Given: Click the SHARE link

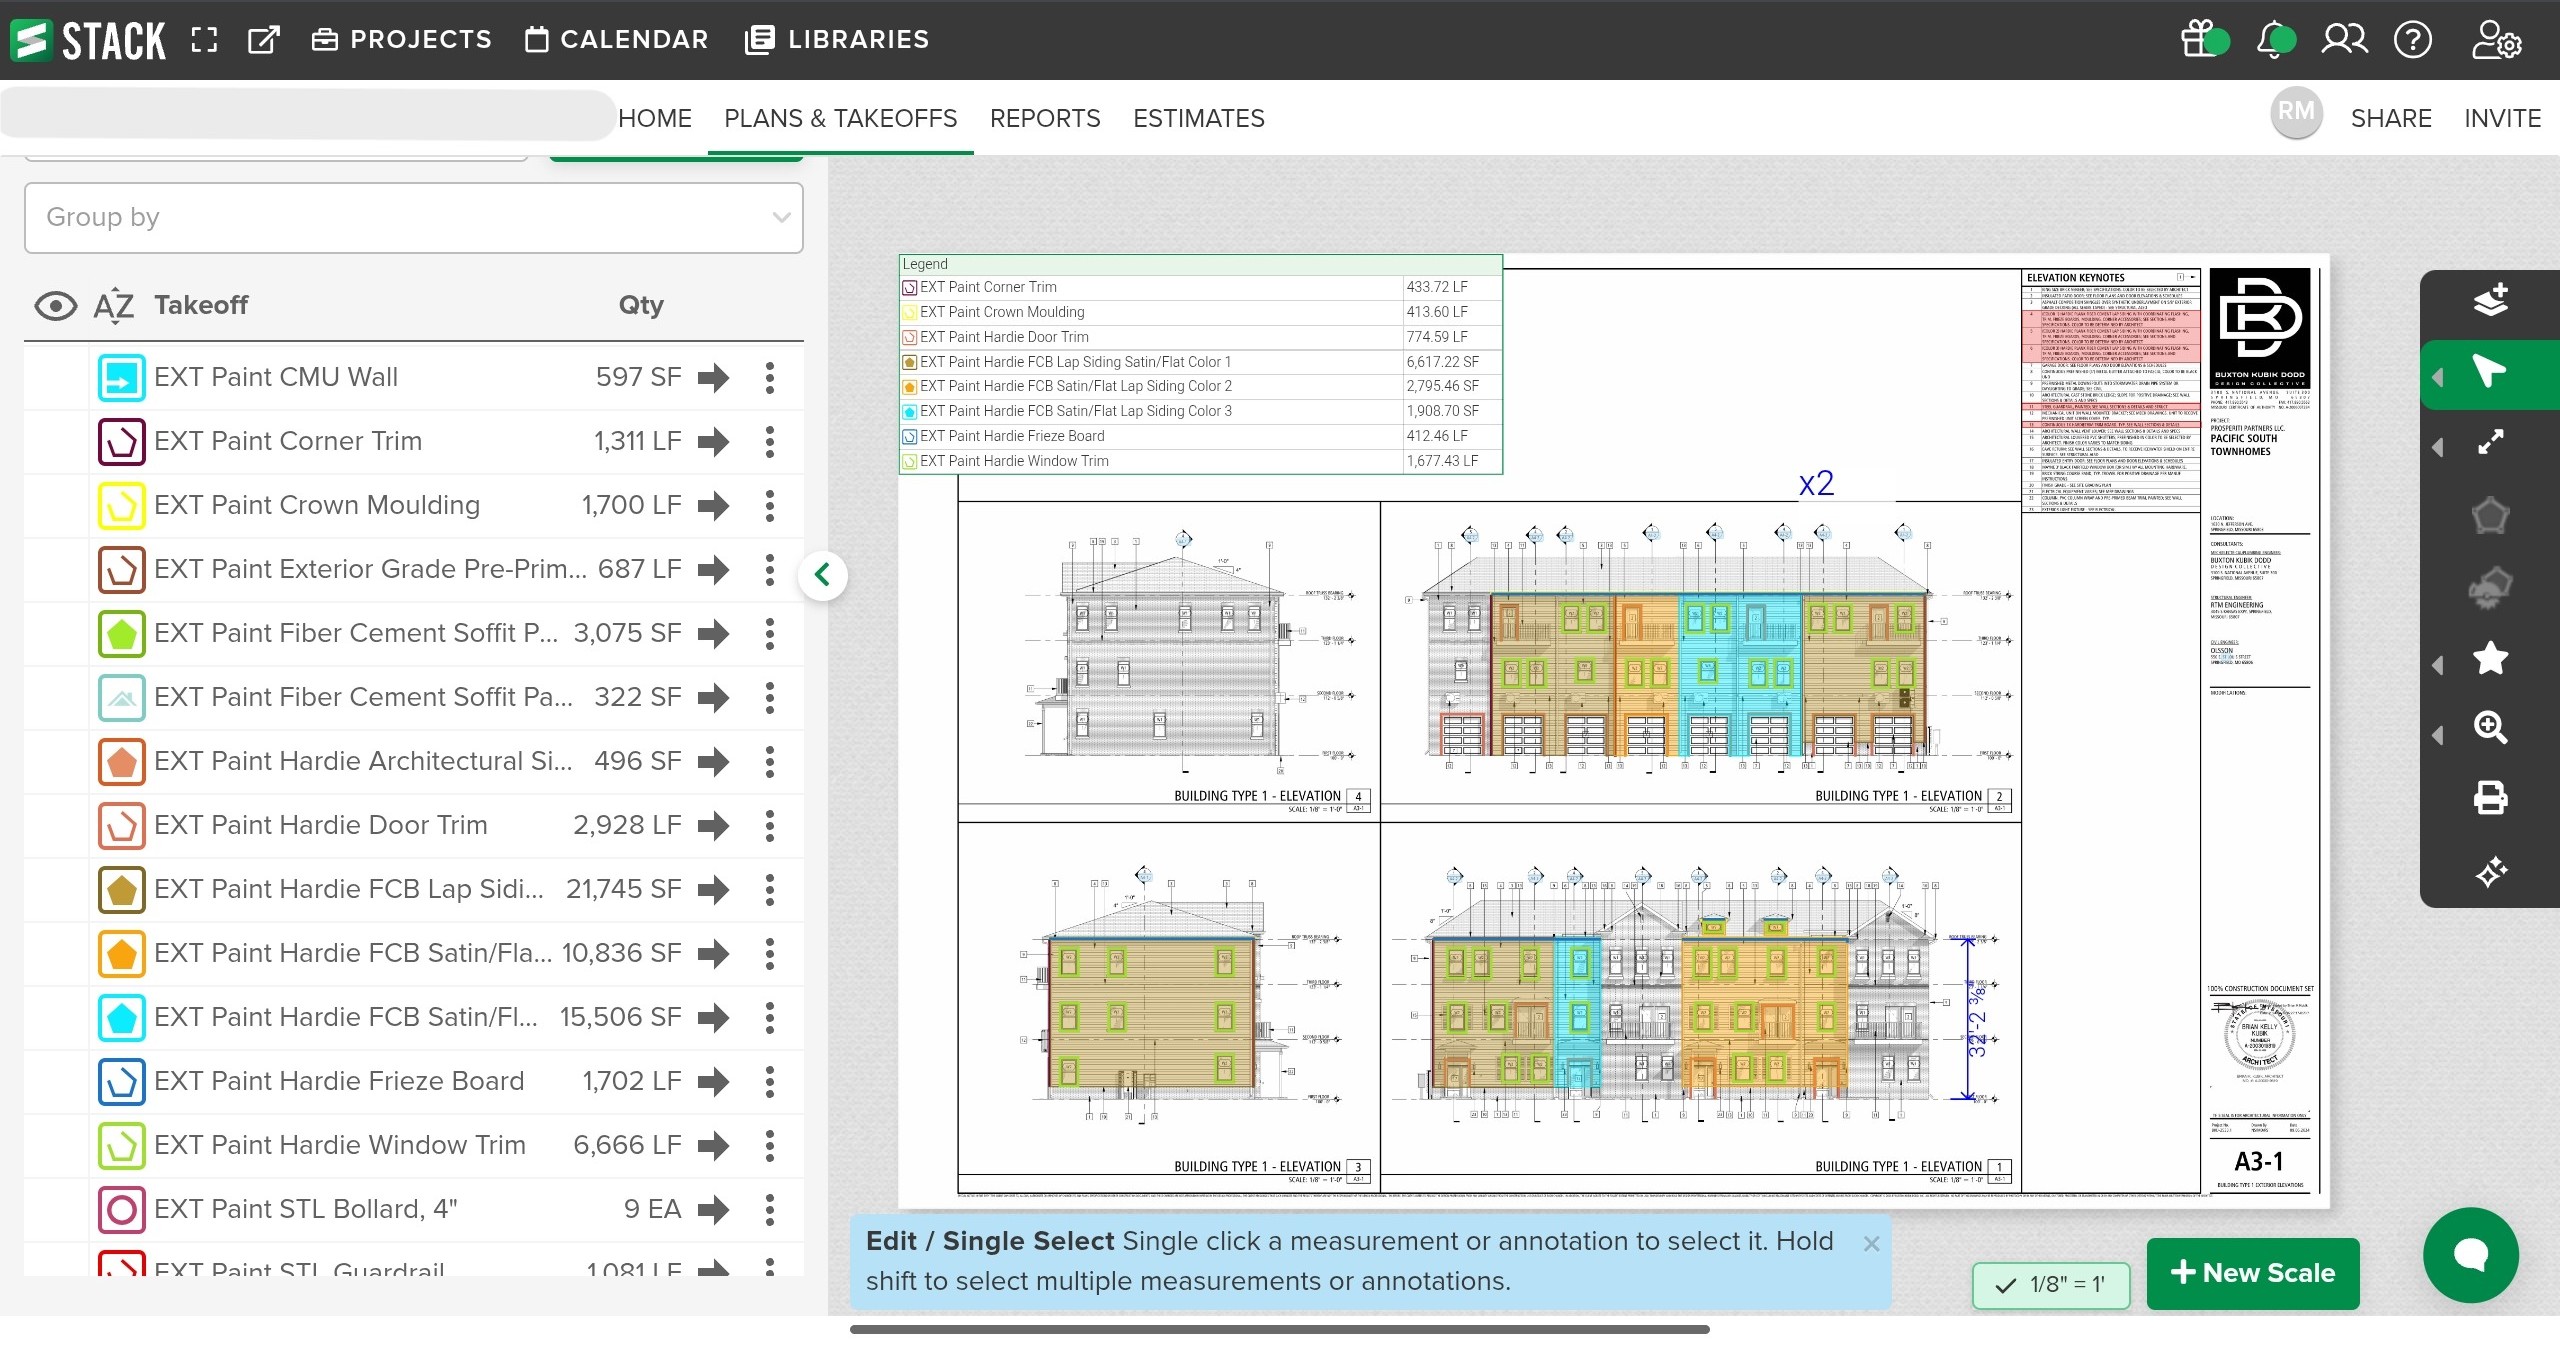Looking at the screenshot, I should tap(2390, 119).
